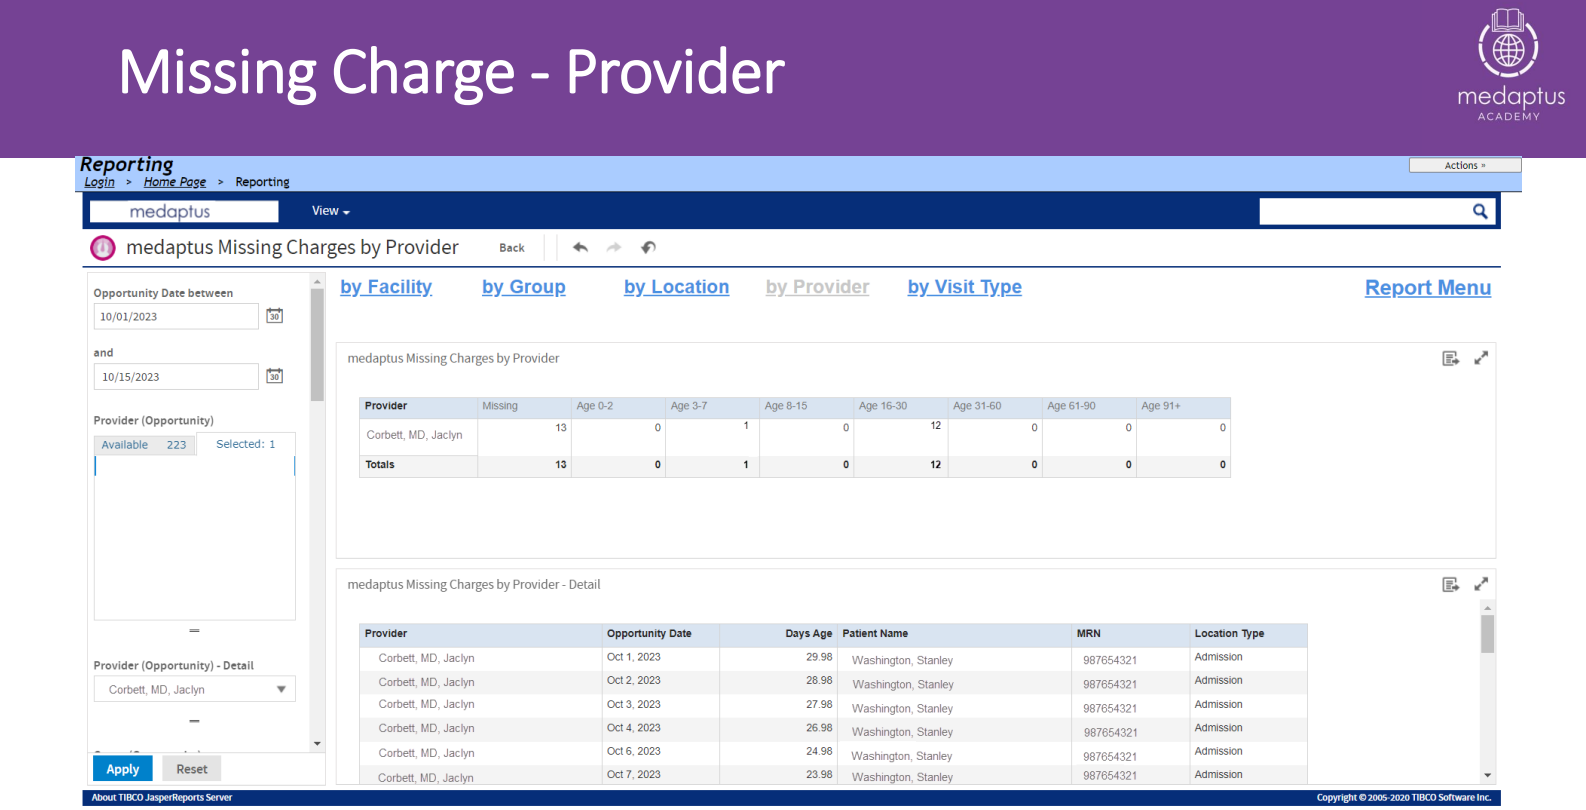Click the medaptus report circle icon
This screenshot has height=810, width=1586.
(103, 247)
